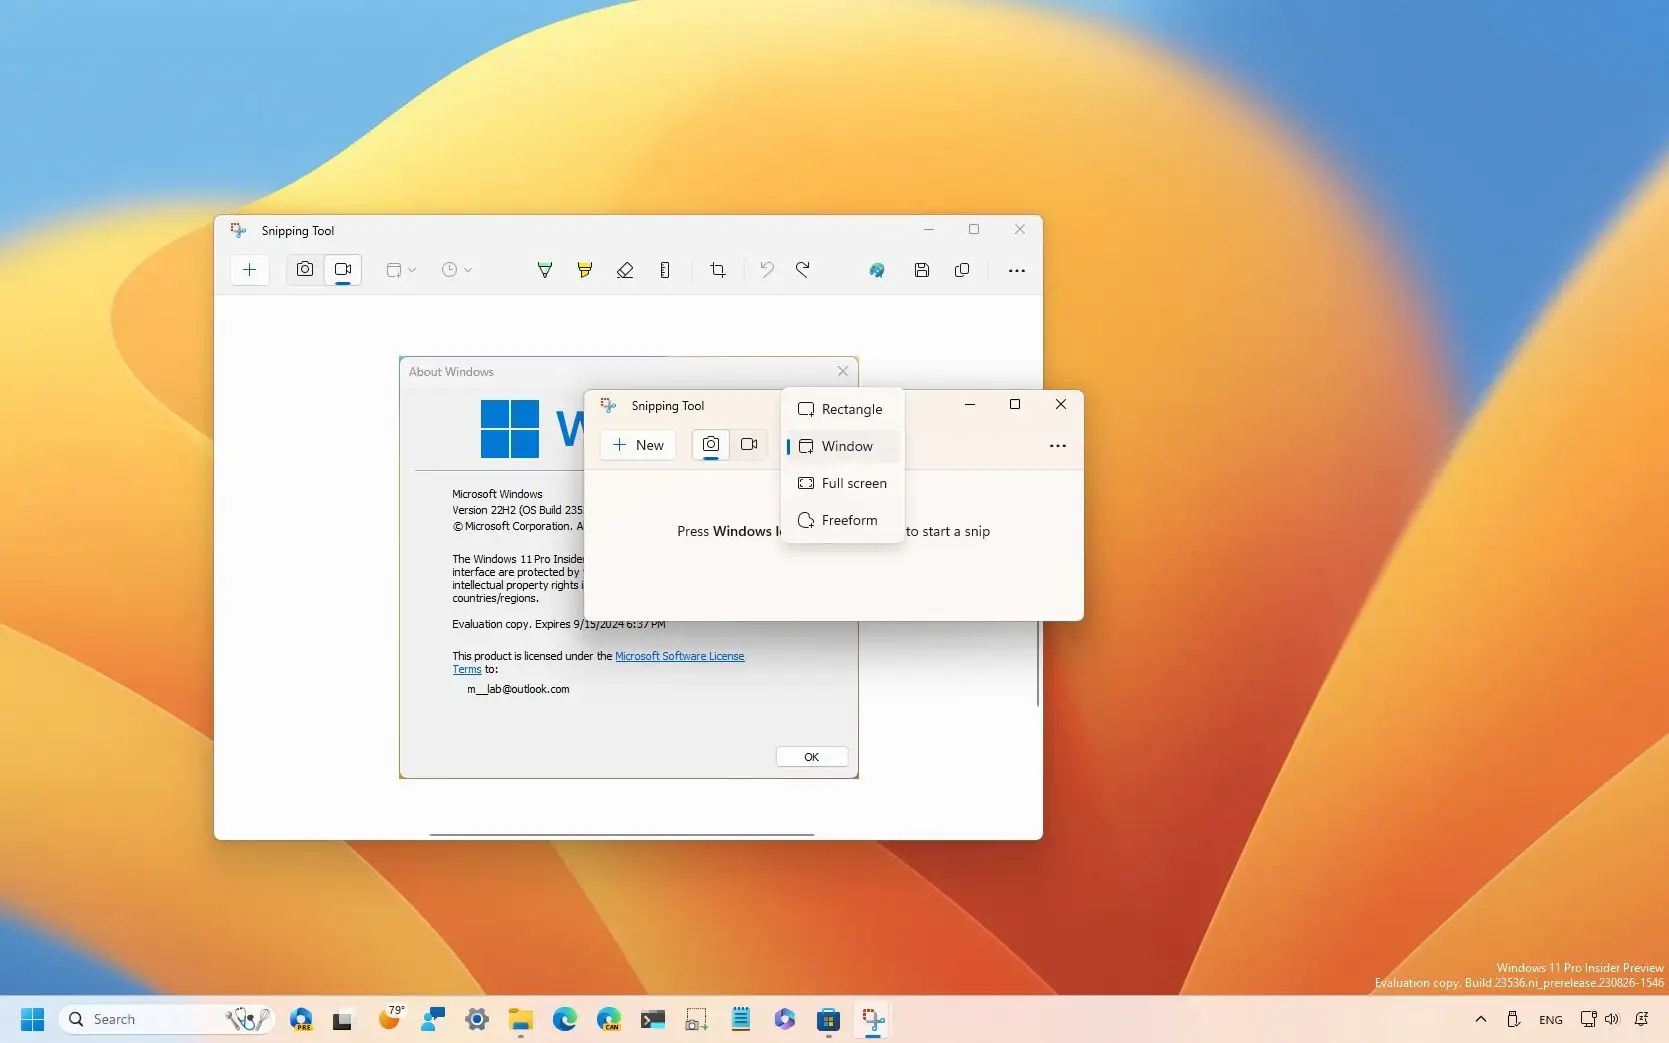The image size is (1669, 1043).
Task: Open the snip delay timer dropdown
Action: coord(456,270)
